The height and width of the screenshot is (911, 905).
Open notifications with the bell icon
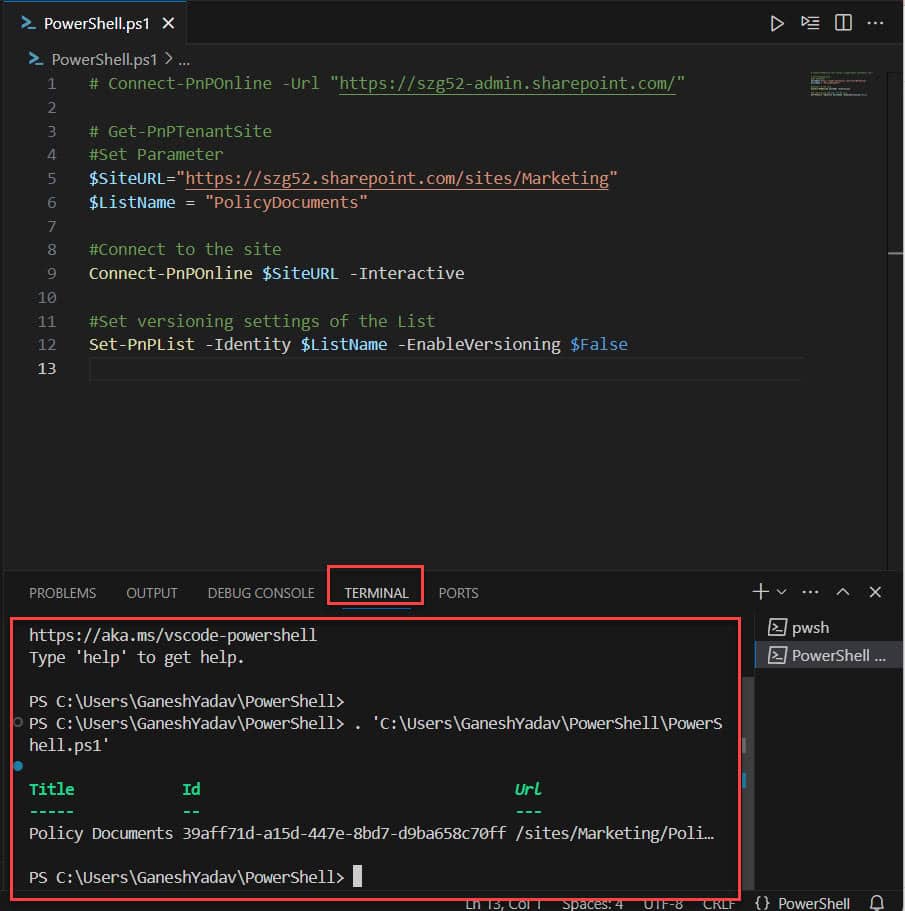pyautogui.click(x=877, y=903)
